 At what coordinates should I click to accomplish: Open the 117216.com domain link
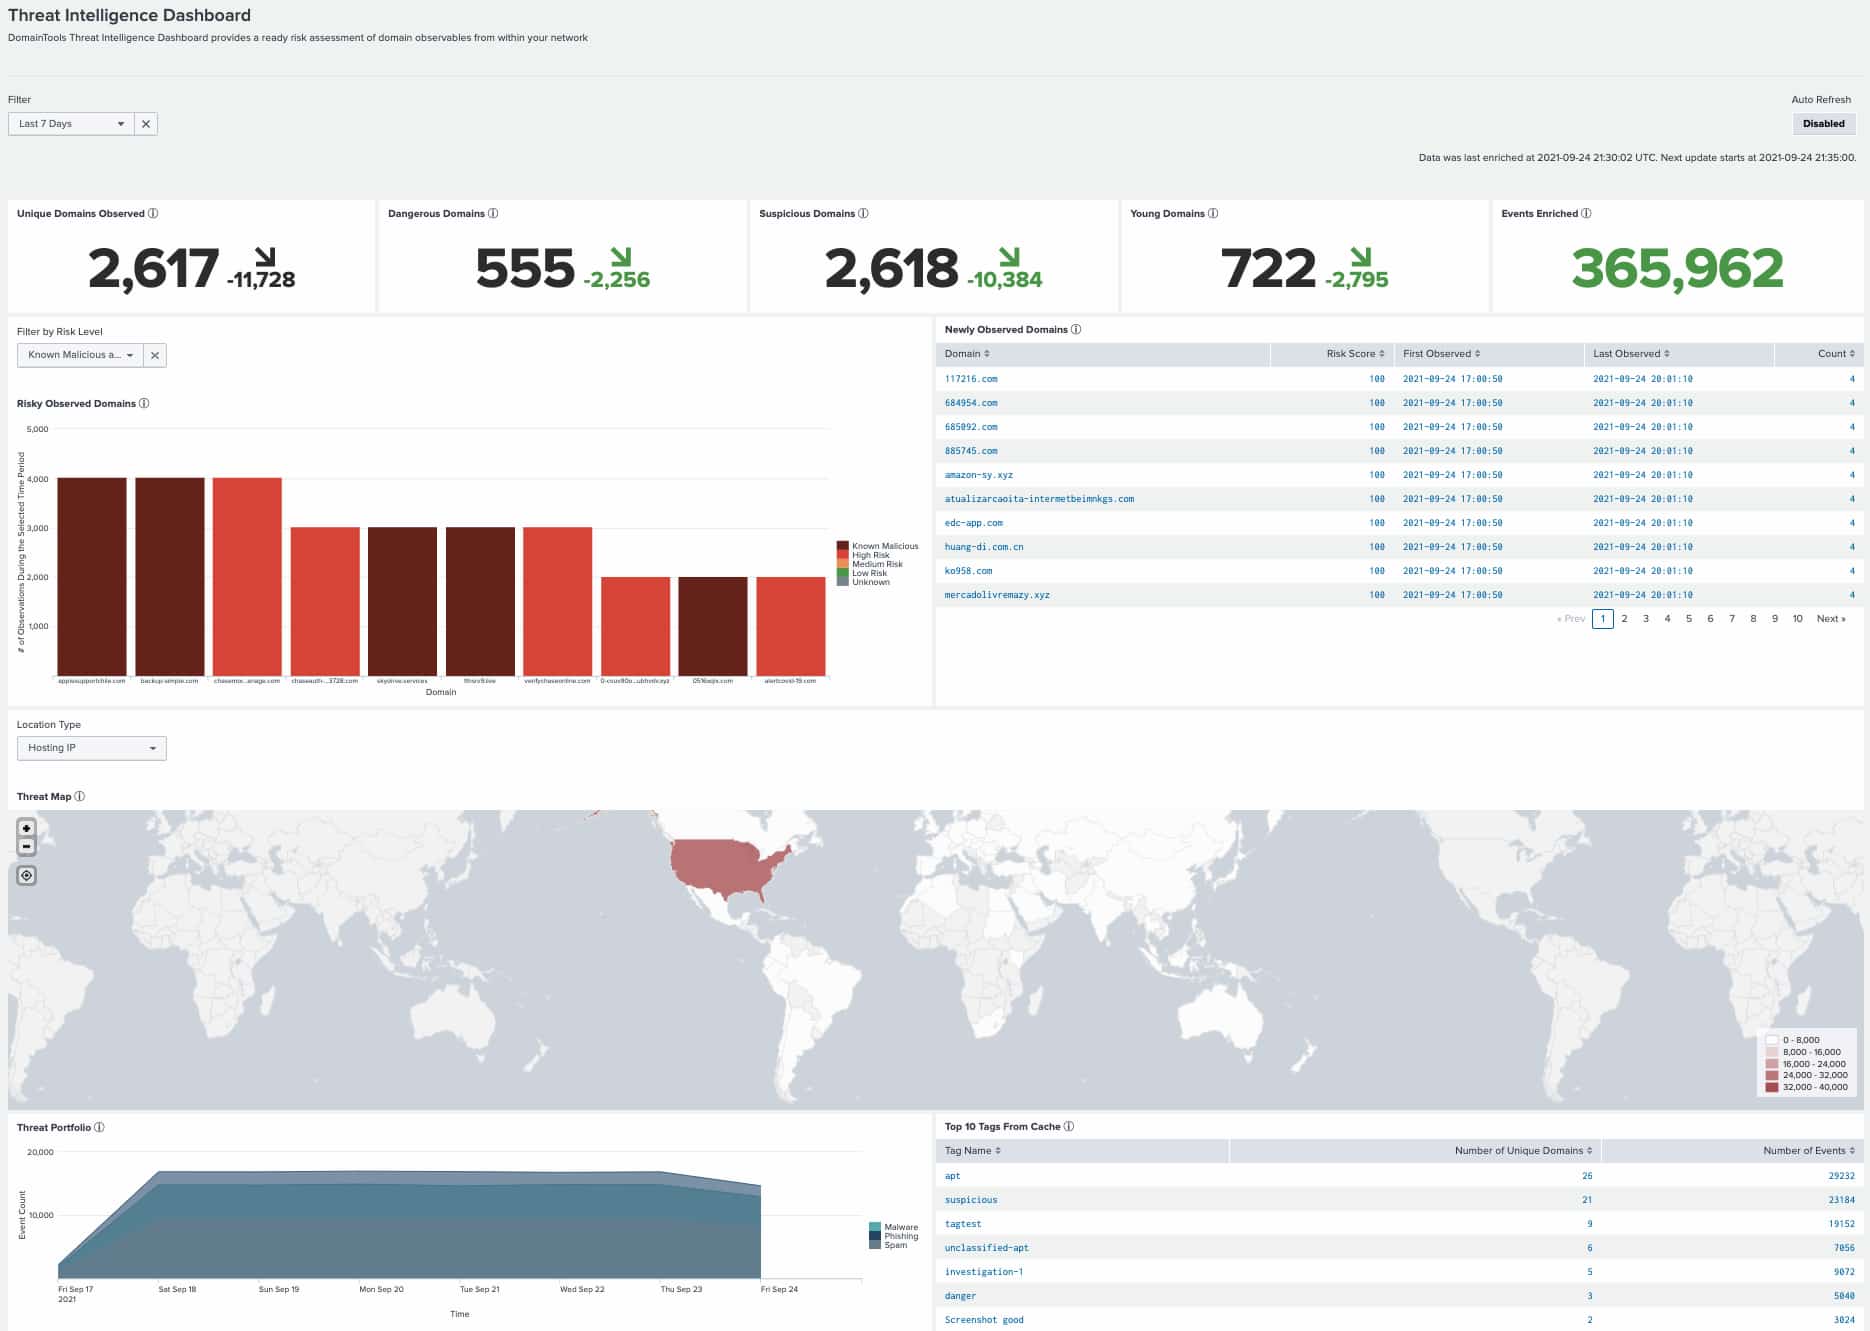pyautogui.click(x=971, y=379)
